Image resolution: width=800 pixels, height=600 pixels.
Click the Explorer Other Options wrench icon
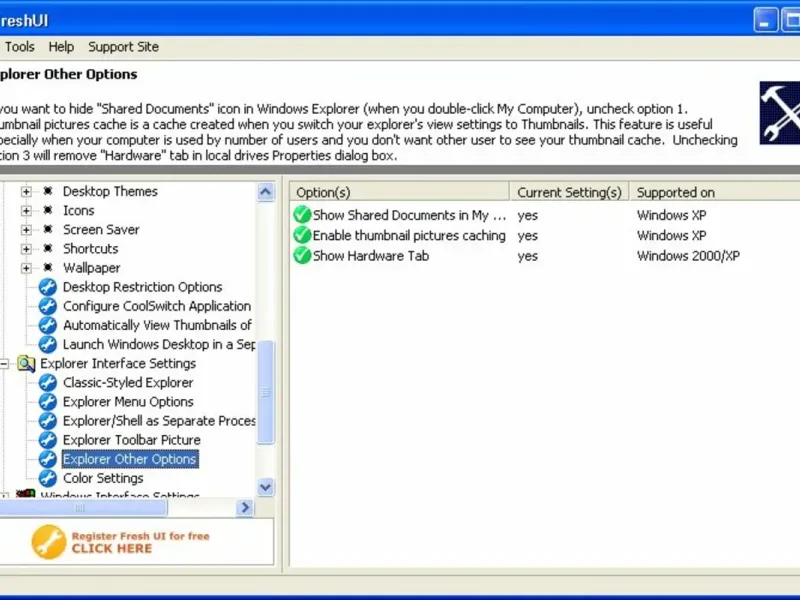click(x=47, y=459)
